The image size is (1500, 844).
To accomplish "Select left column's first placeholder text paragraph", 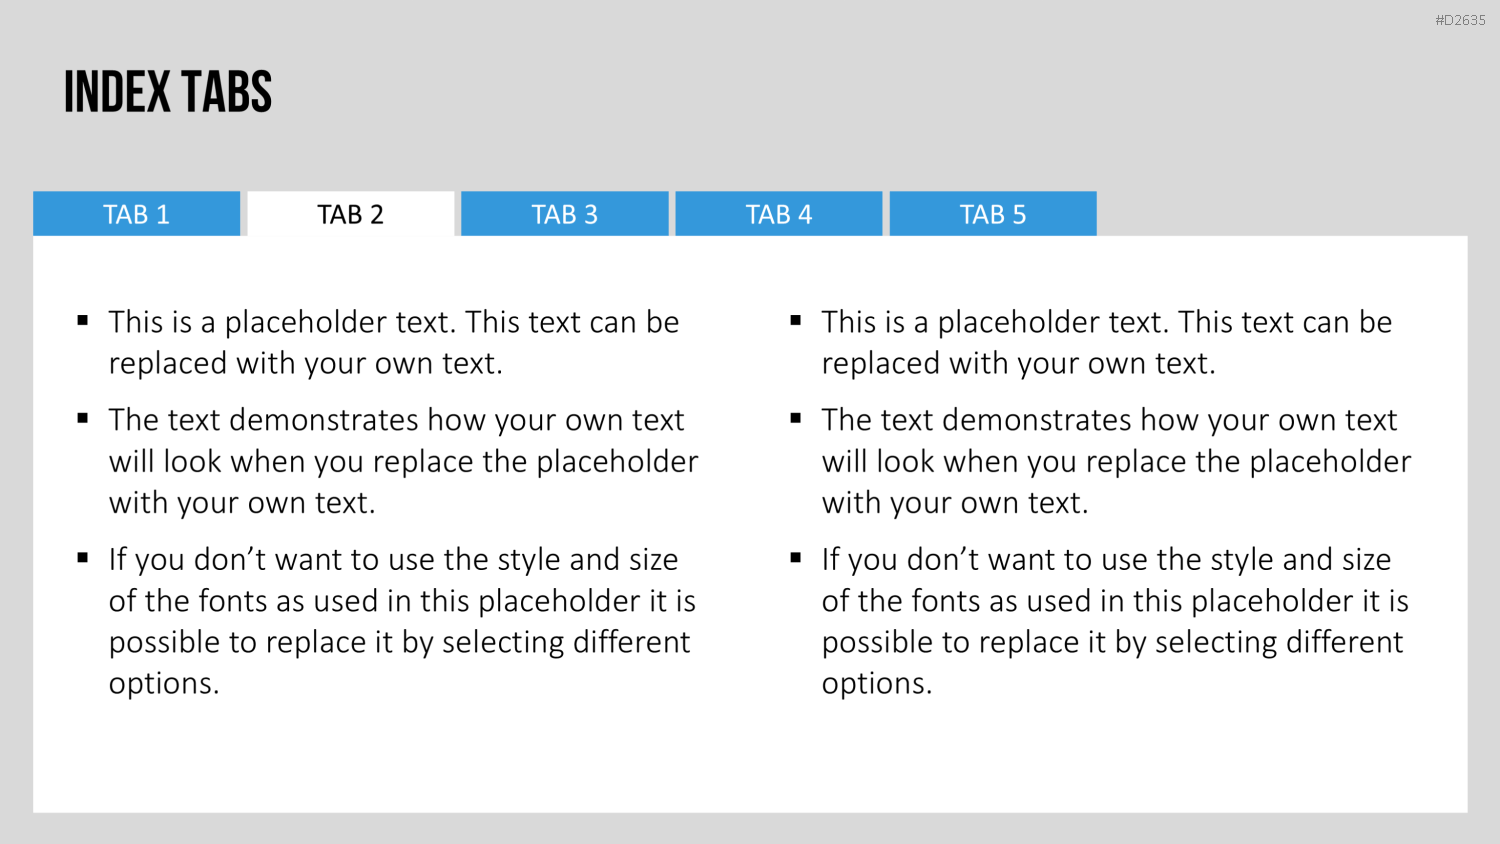I will click(x=394, y=342).
